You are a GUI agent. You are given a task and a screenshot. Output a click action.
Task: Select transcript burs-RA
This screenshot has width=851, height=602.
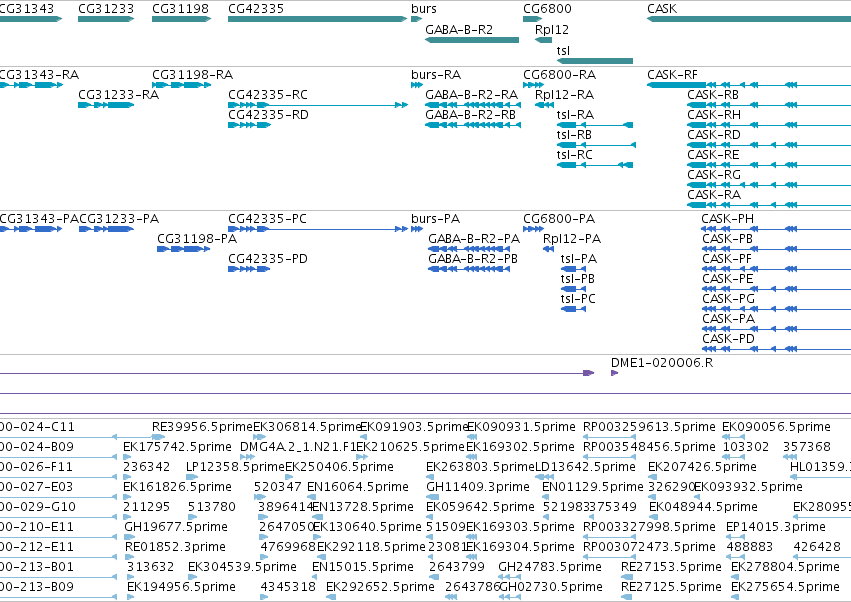pyautogui.click(x=417, y=85)
